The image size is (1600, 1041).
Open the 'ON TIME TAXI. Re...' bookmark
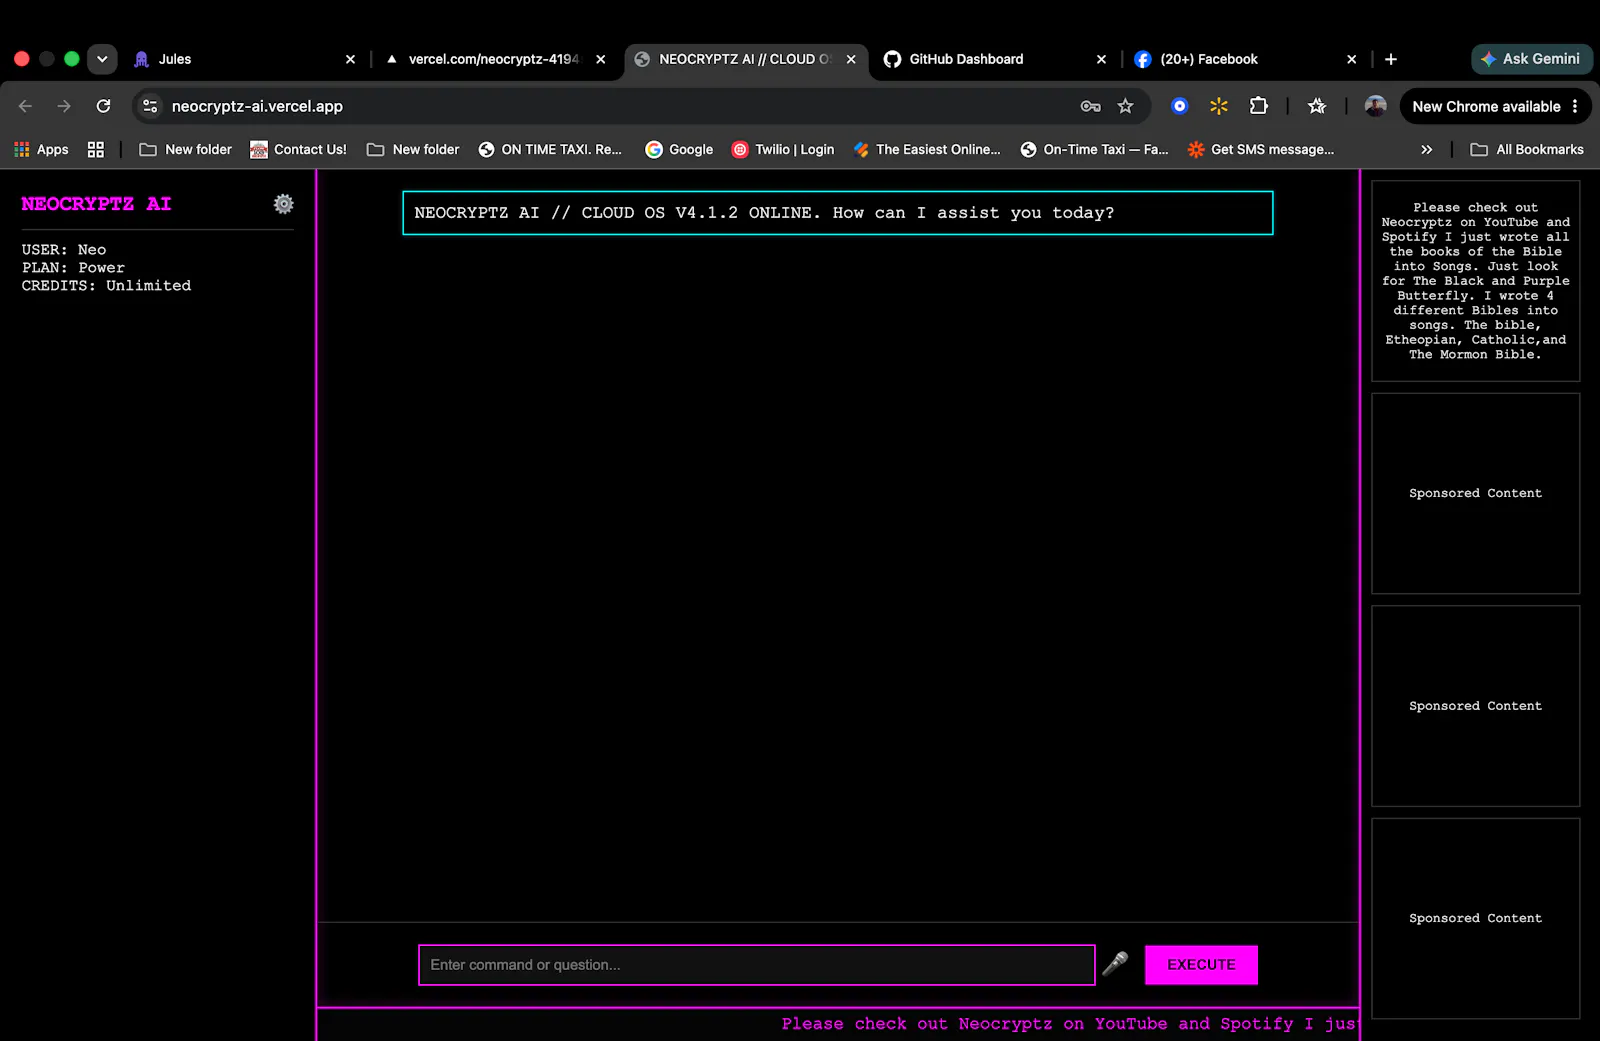click(550, 149)
